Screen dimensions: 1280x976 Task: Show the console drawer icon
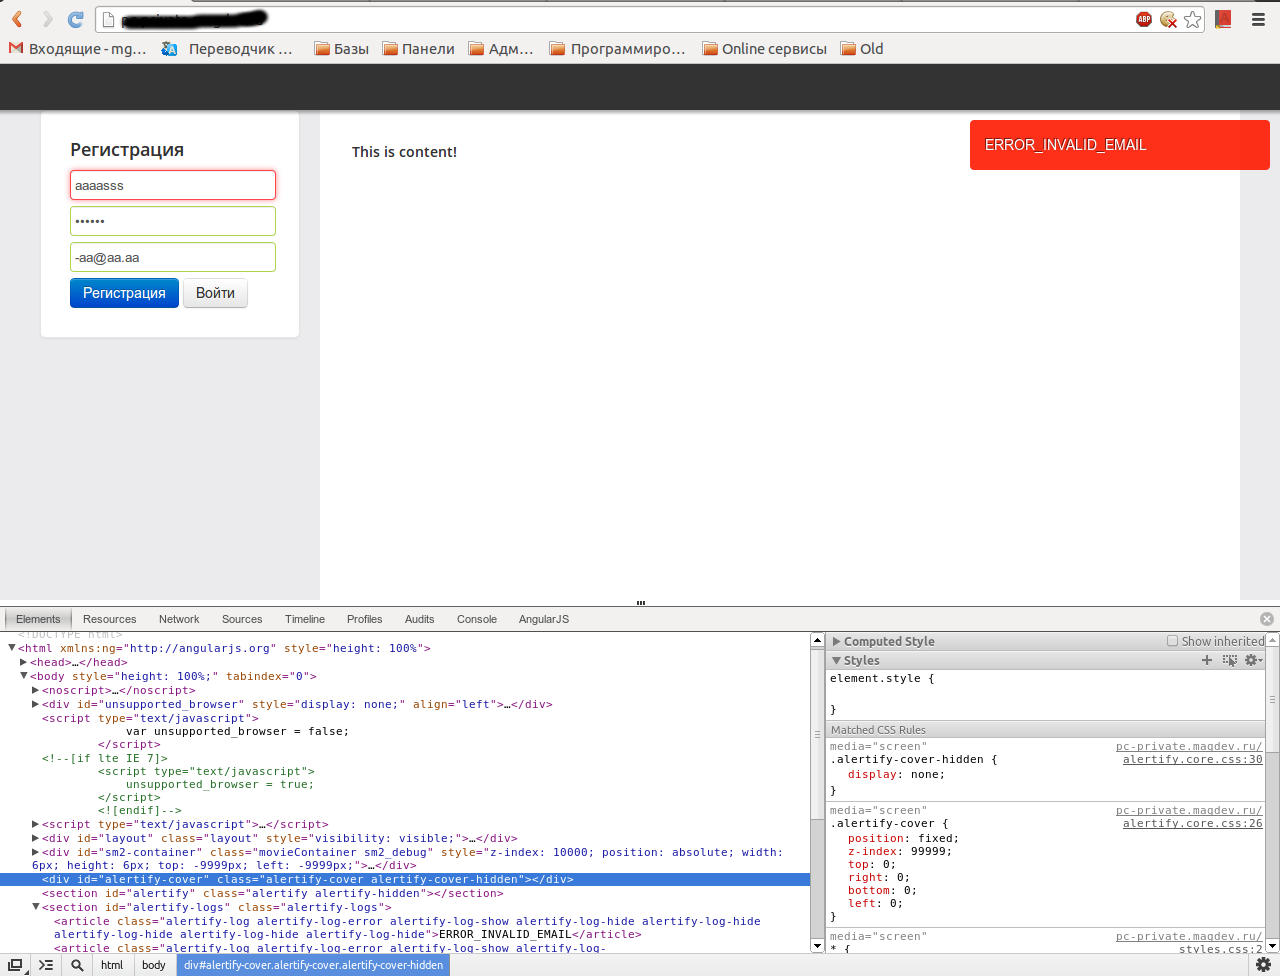[x=46, y=965]
